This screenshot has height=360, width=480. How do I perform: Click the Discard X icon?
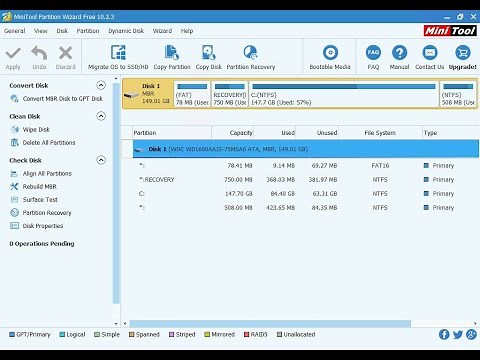[65, 53]
